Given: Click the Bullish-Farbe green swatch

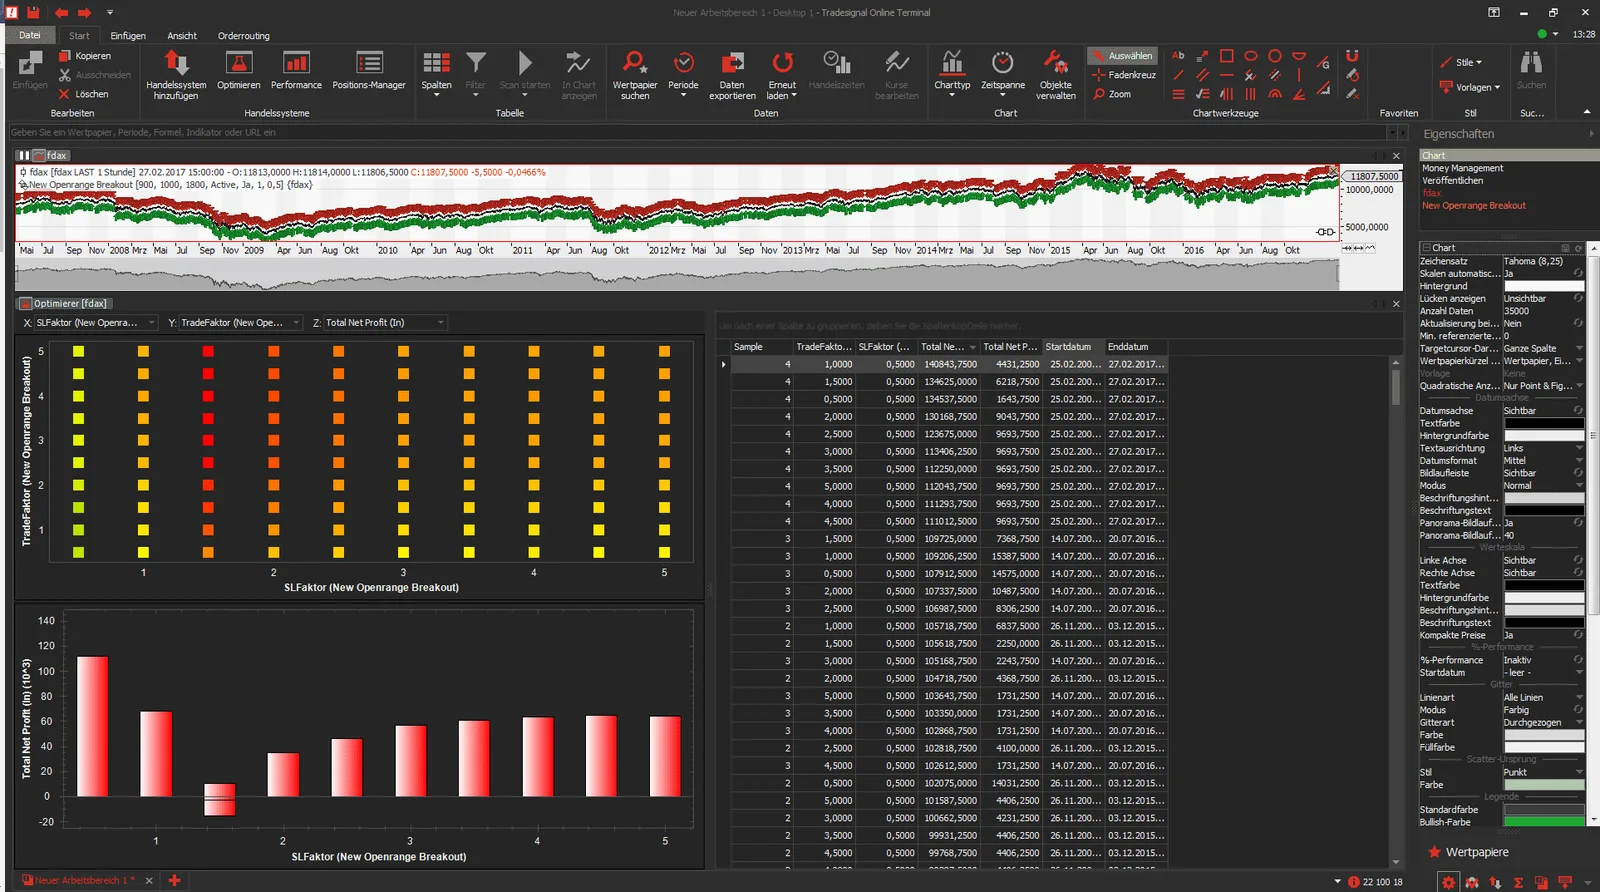Looking at the screenshot, I should pos(1544,822).
